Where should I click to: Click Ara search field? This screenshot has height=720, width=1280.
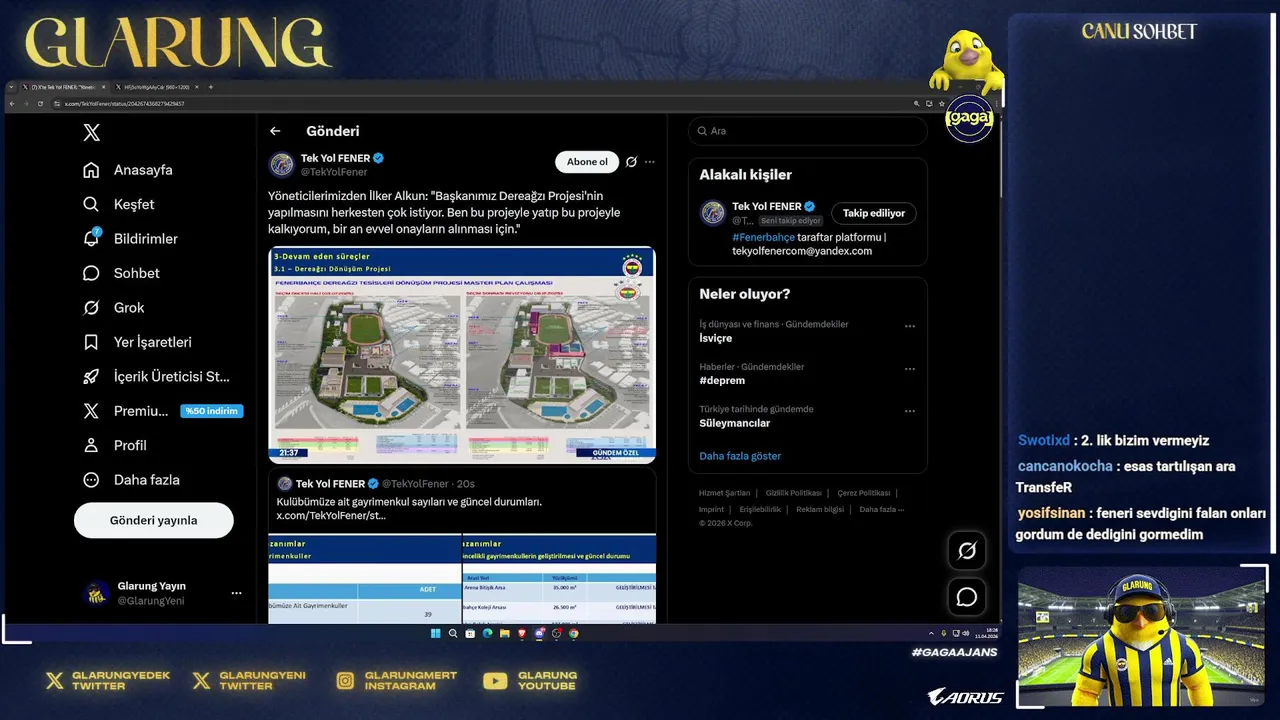[x=808, y=131]
